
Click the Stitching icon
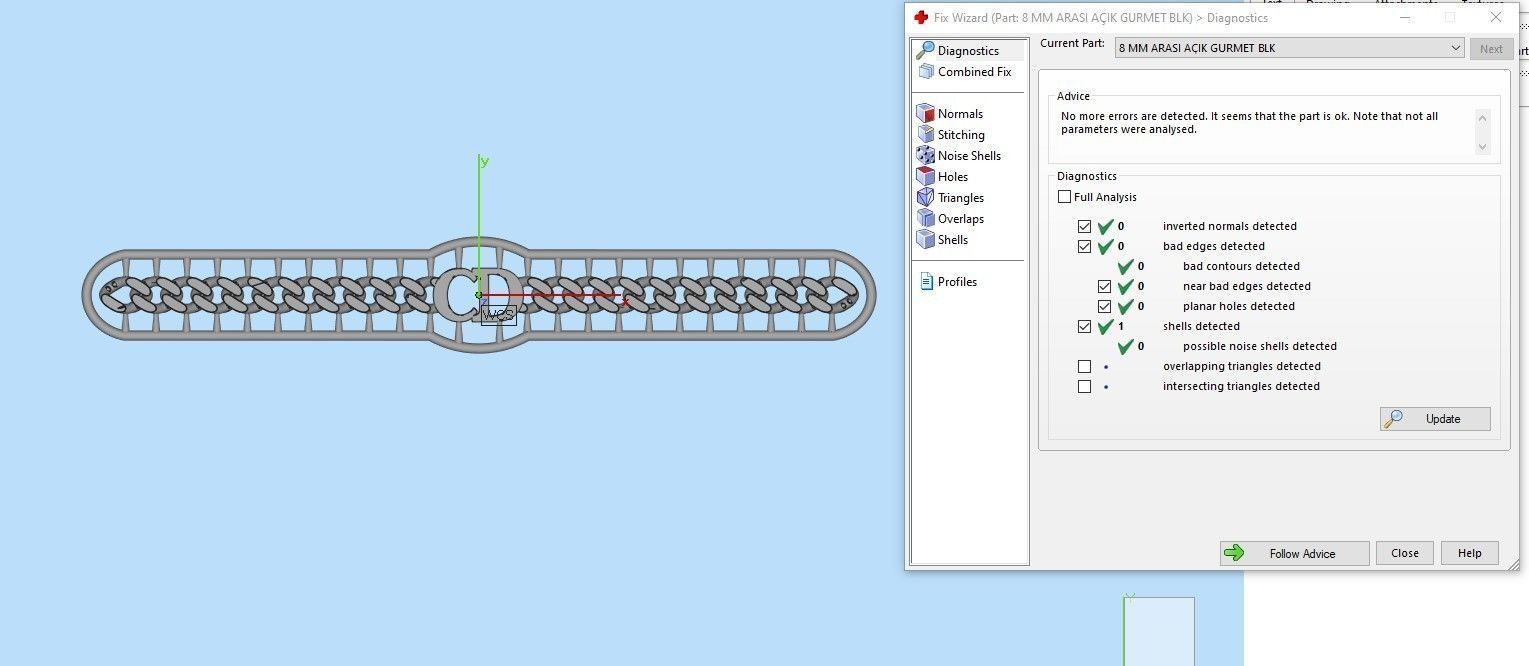tap(925, 135)
